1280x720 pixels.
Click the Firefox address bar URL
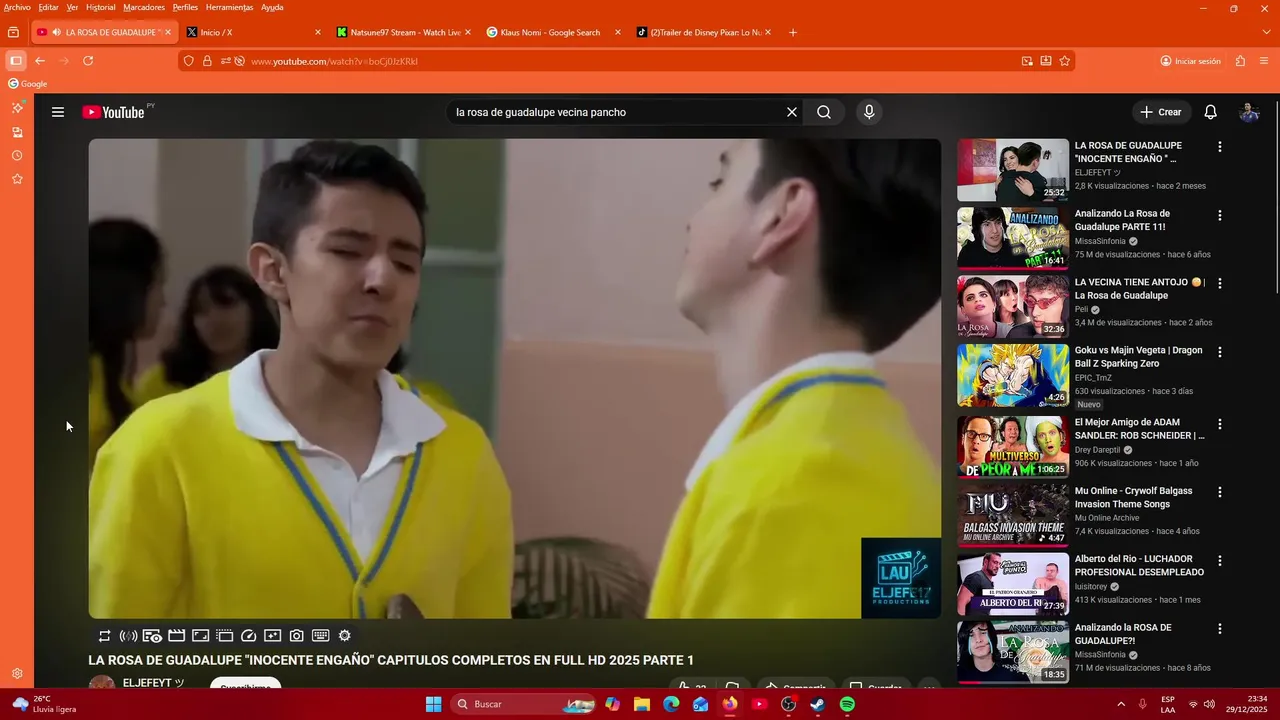pyautogui.click(x=334, y=61)
